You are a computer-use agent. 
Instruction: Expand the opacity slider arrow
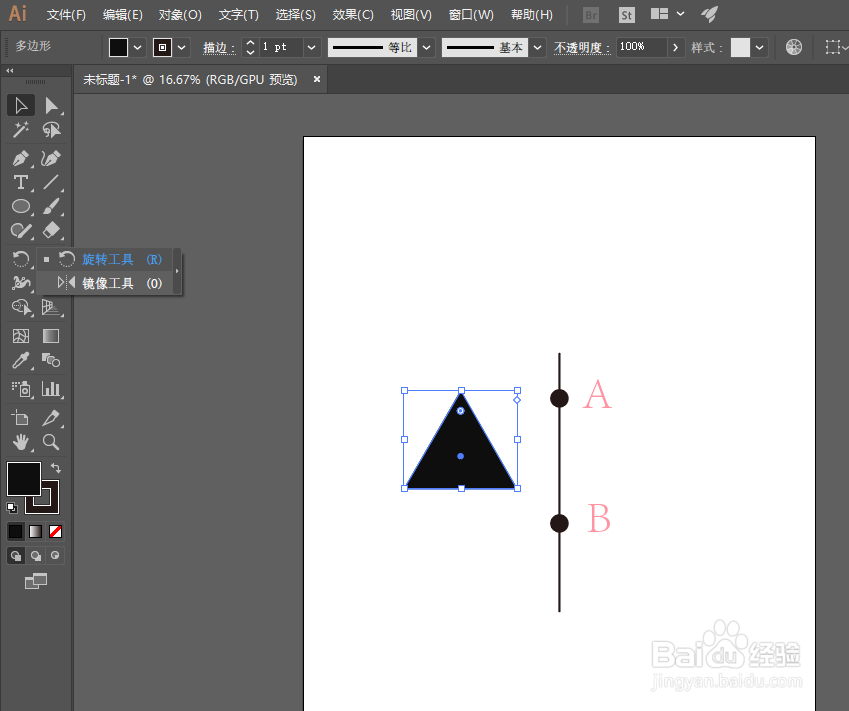point(675,48)
